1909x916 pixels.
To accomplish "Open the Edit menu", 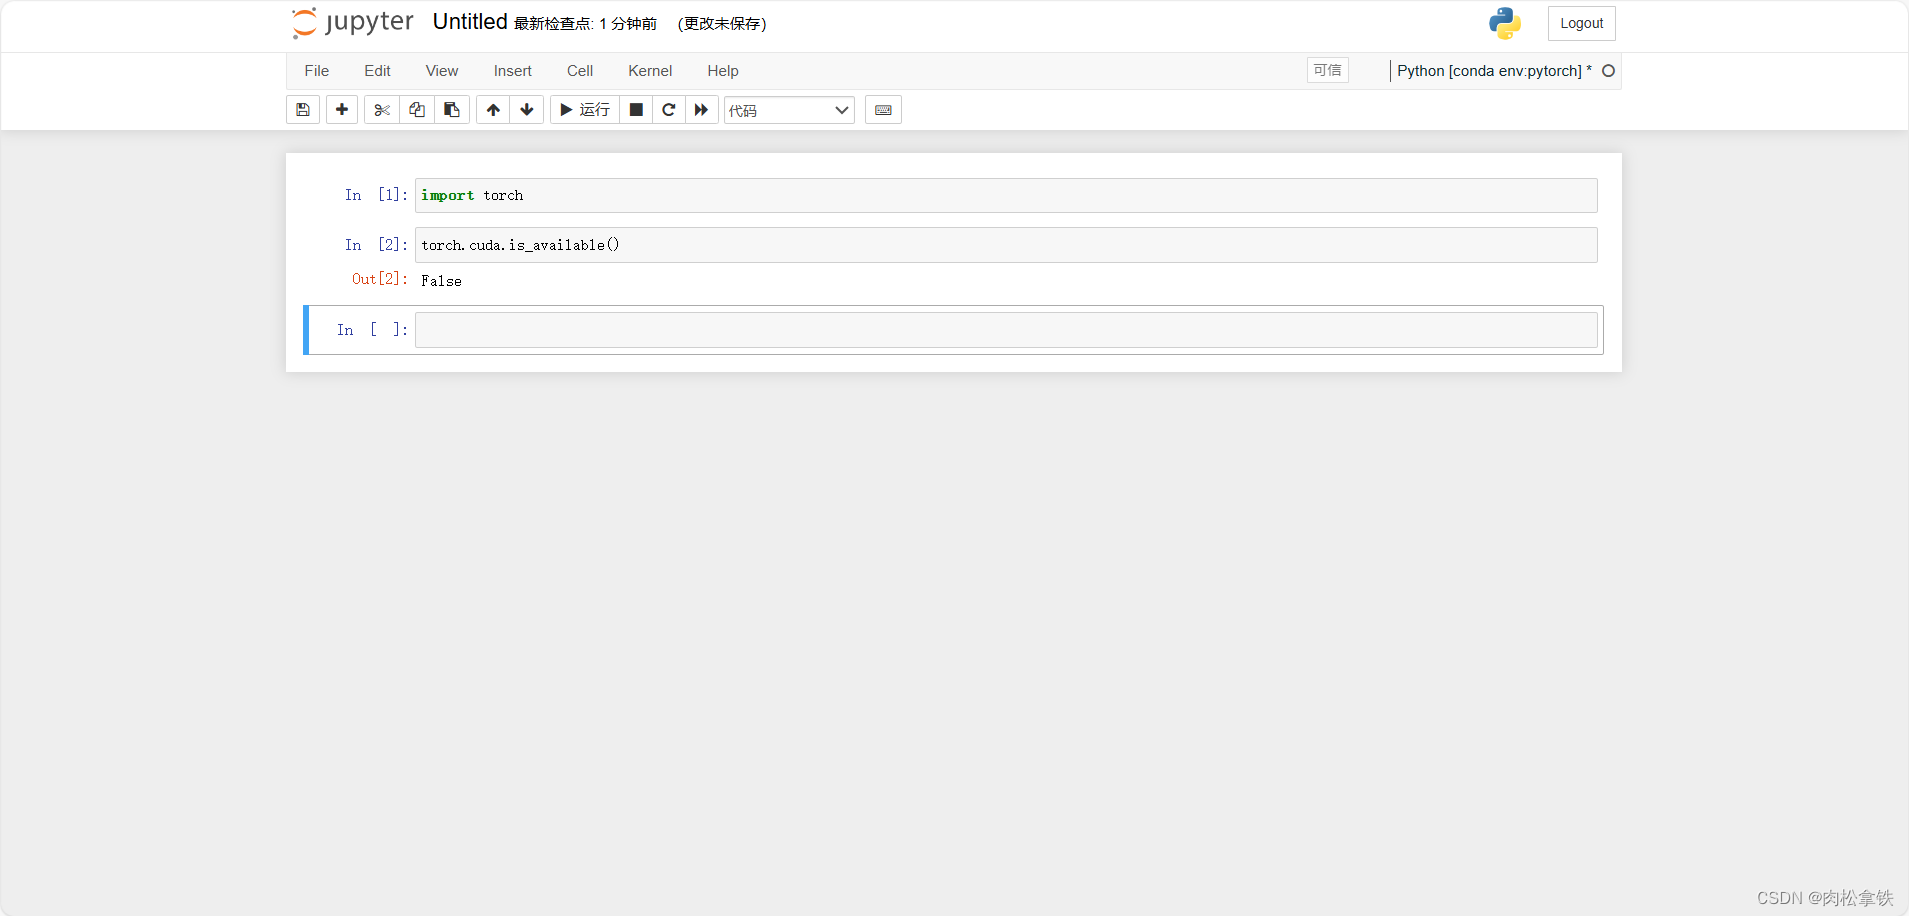I will tap(377, 71).
